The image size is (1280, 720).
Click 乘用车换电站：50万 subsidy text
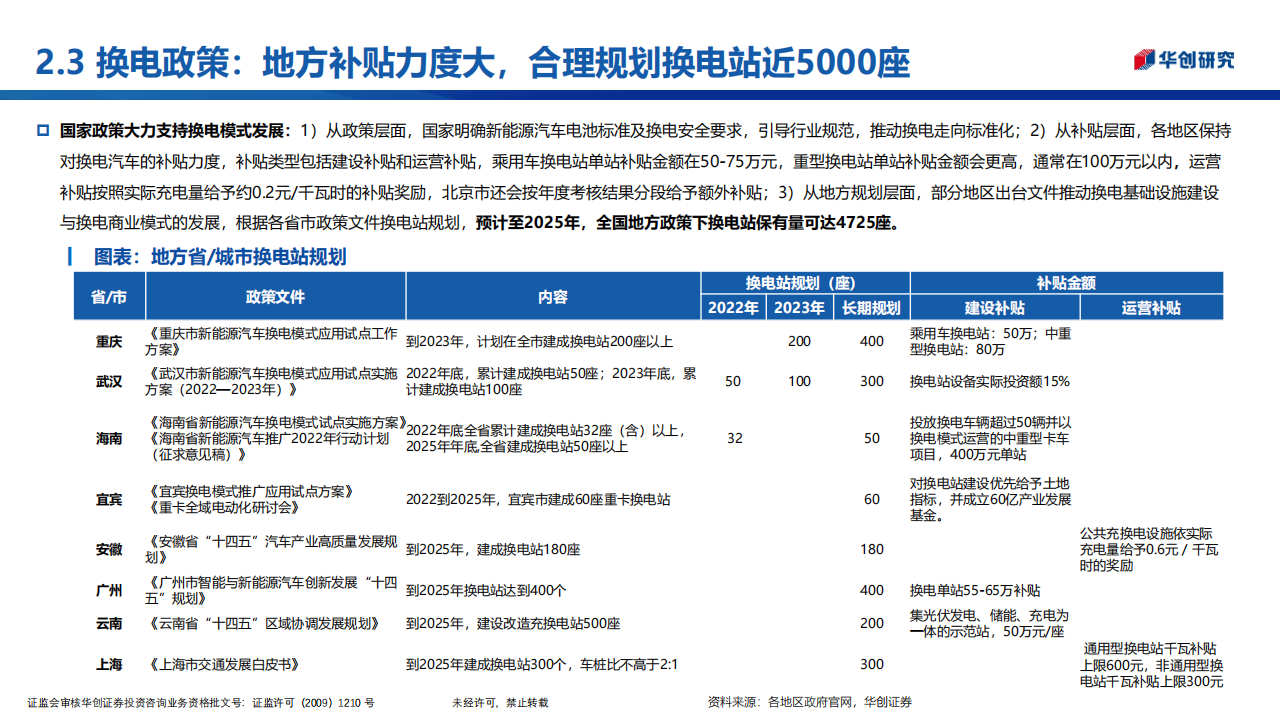pos(990,341)
